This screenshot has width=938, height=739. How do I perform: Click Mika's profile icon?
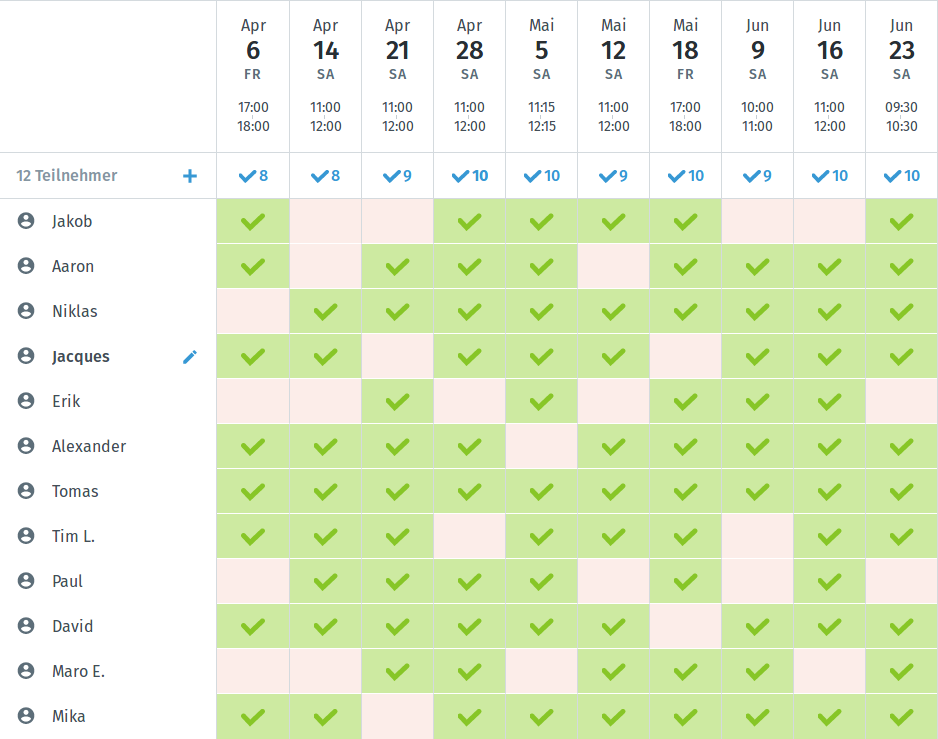click(26, 716)
